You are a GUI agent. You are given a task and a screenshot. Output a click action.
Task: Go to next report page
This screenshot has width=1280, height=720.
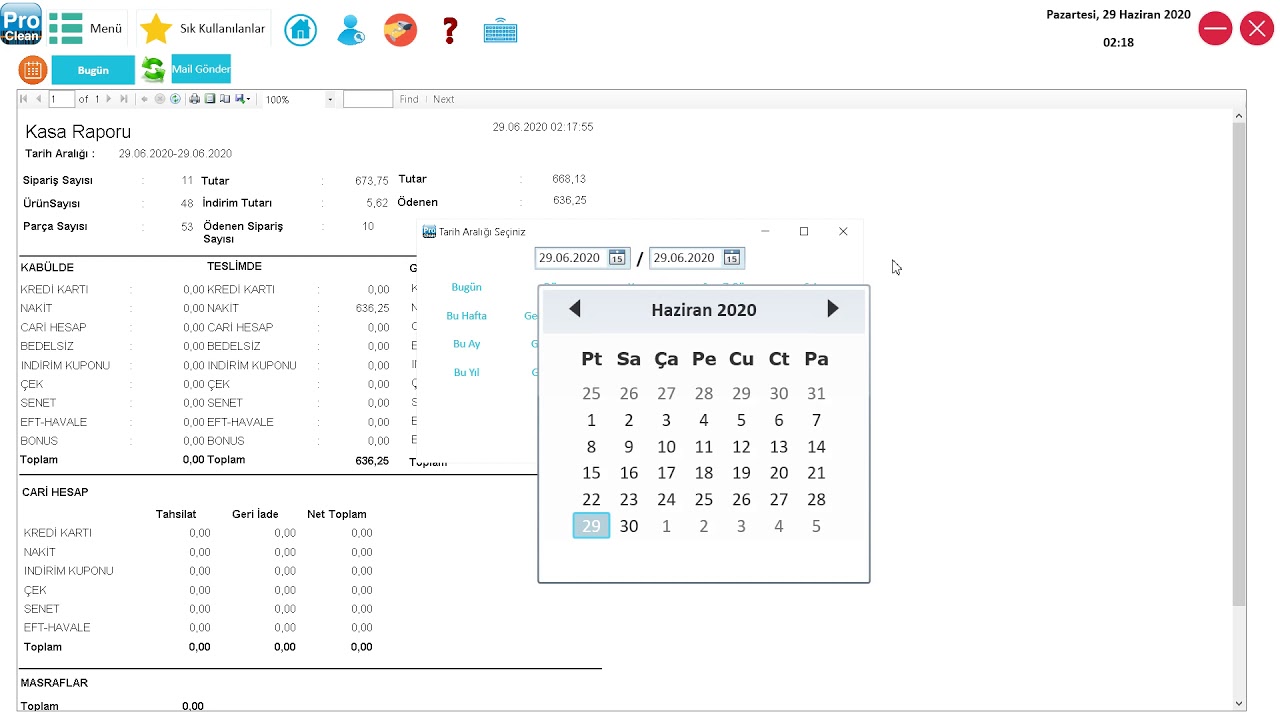(x=109, y=99)
